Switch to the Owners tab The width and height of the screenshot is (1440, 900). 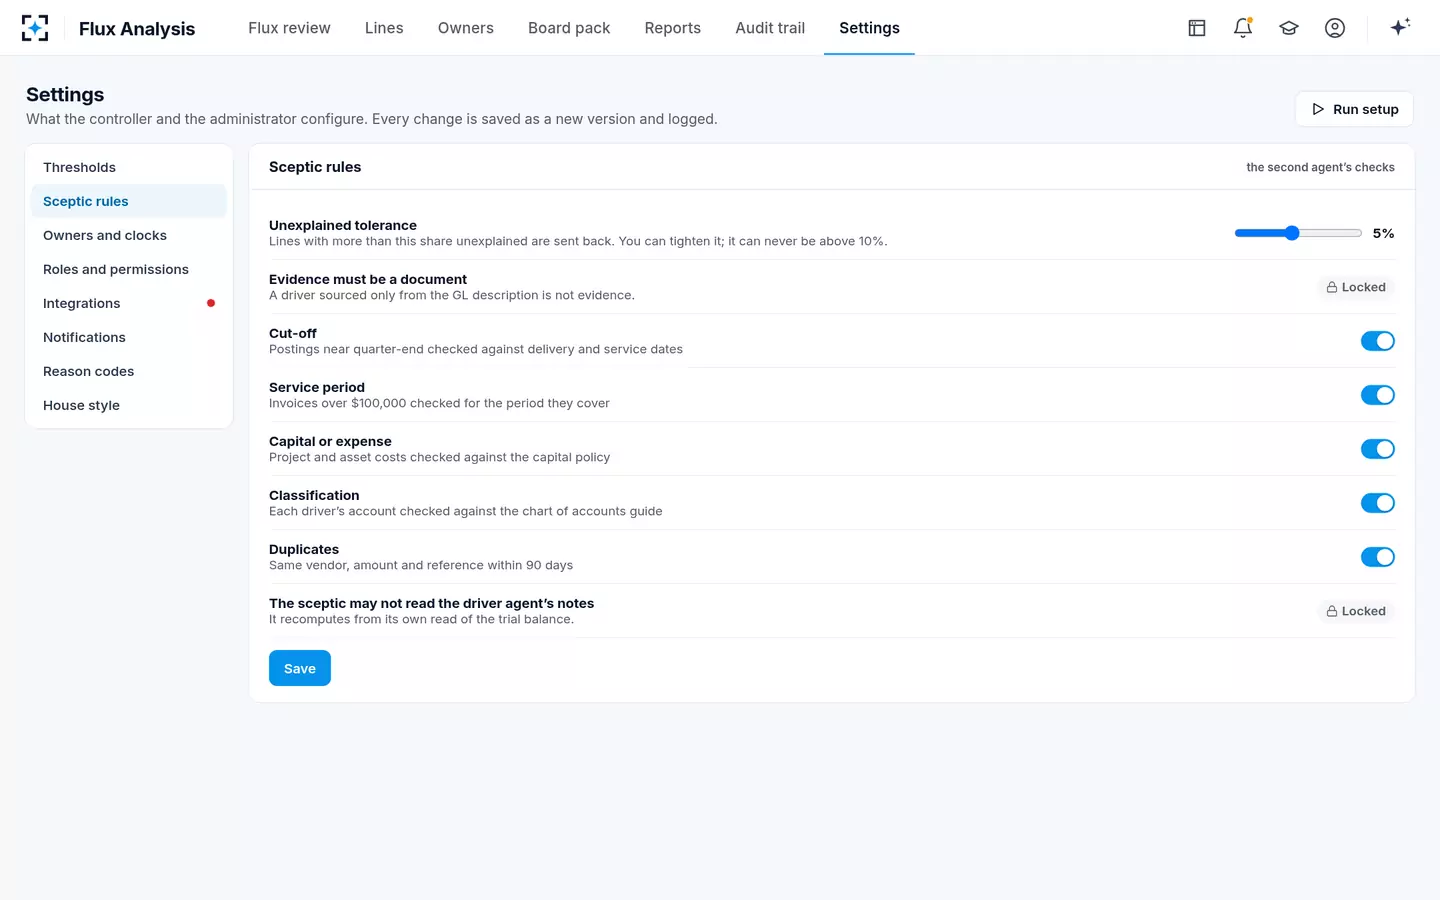click(x=466, y=28)
